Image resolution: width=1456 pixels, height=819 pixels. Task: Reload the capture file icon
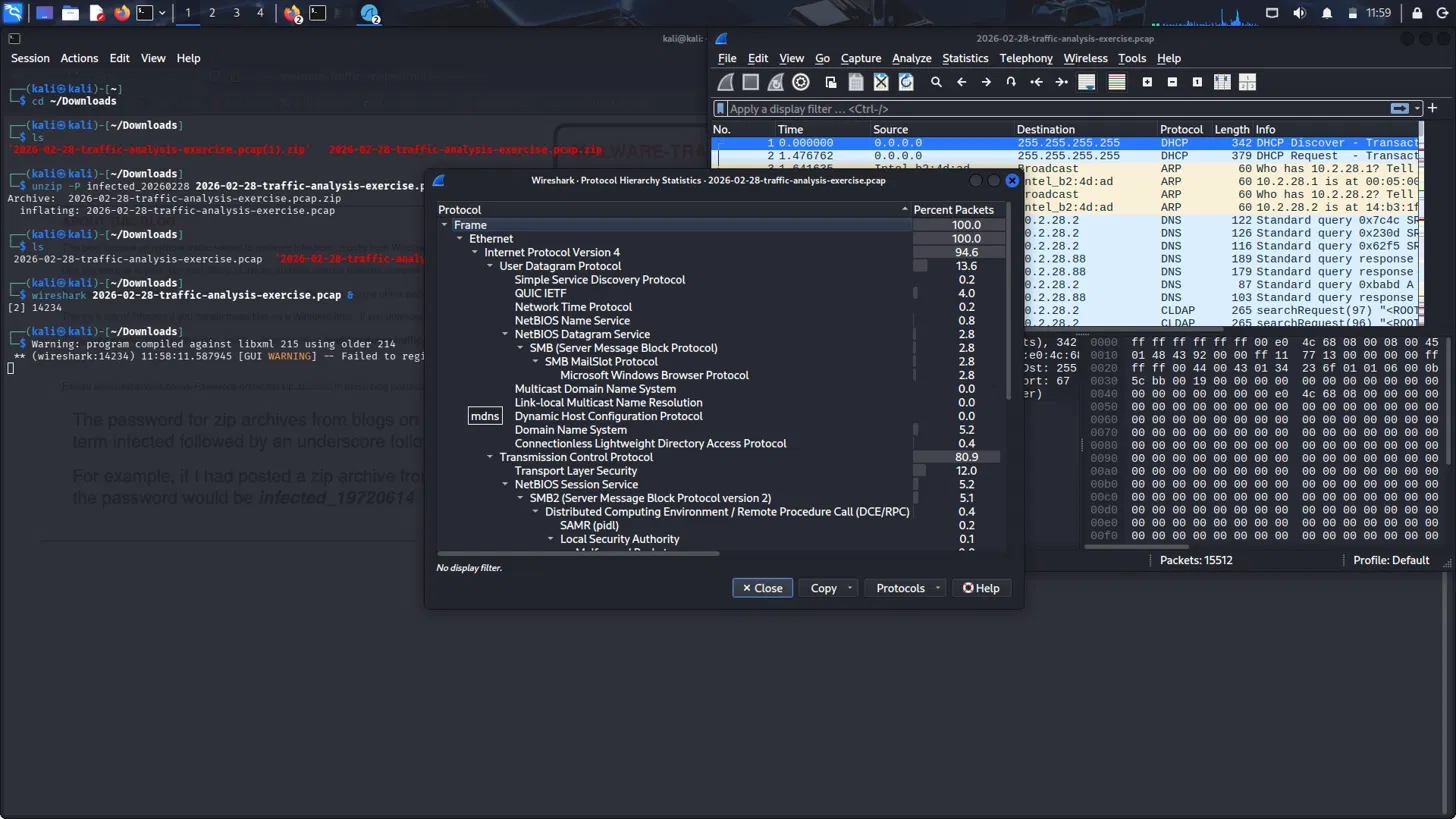[906, 82]
